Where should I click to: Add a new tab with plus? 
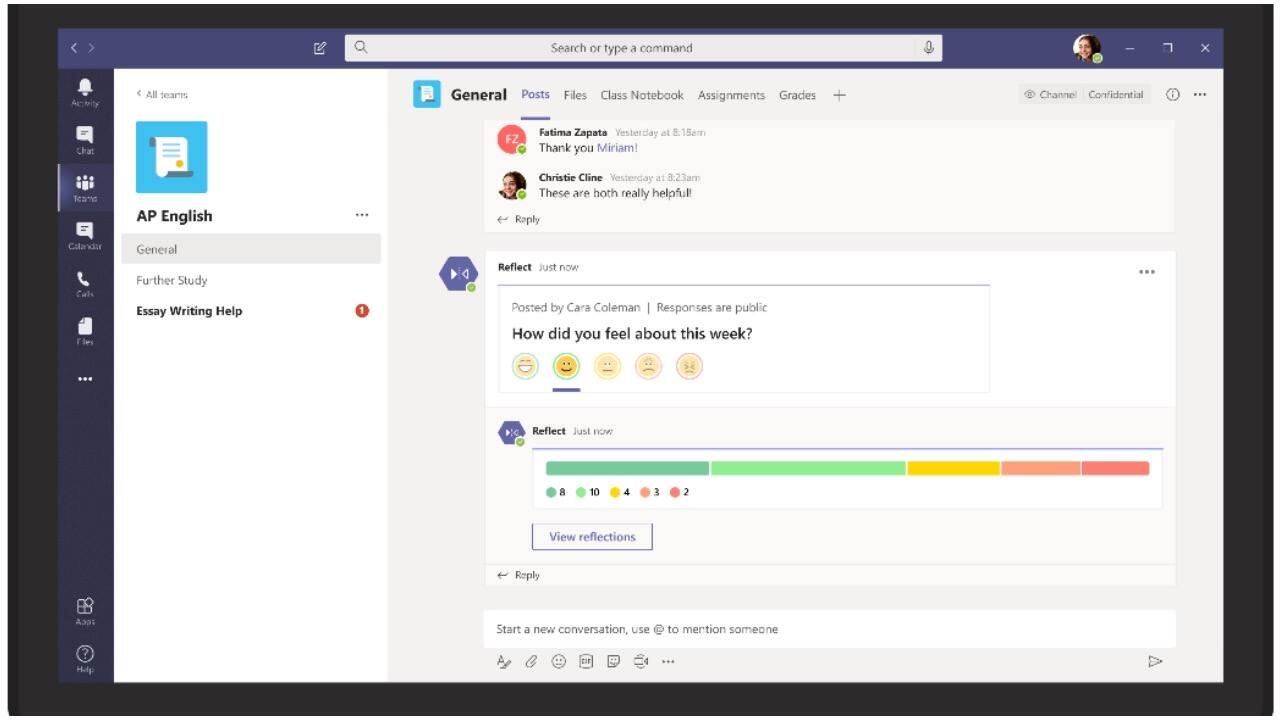point(839,95)
